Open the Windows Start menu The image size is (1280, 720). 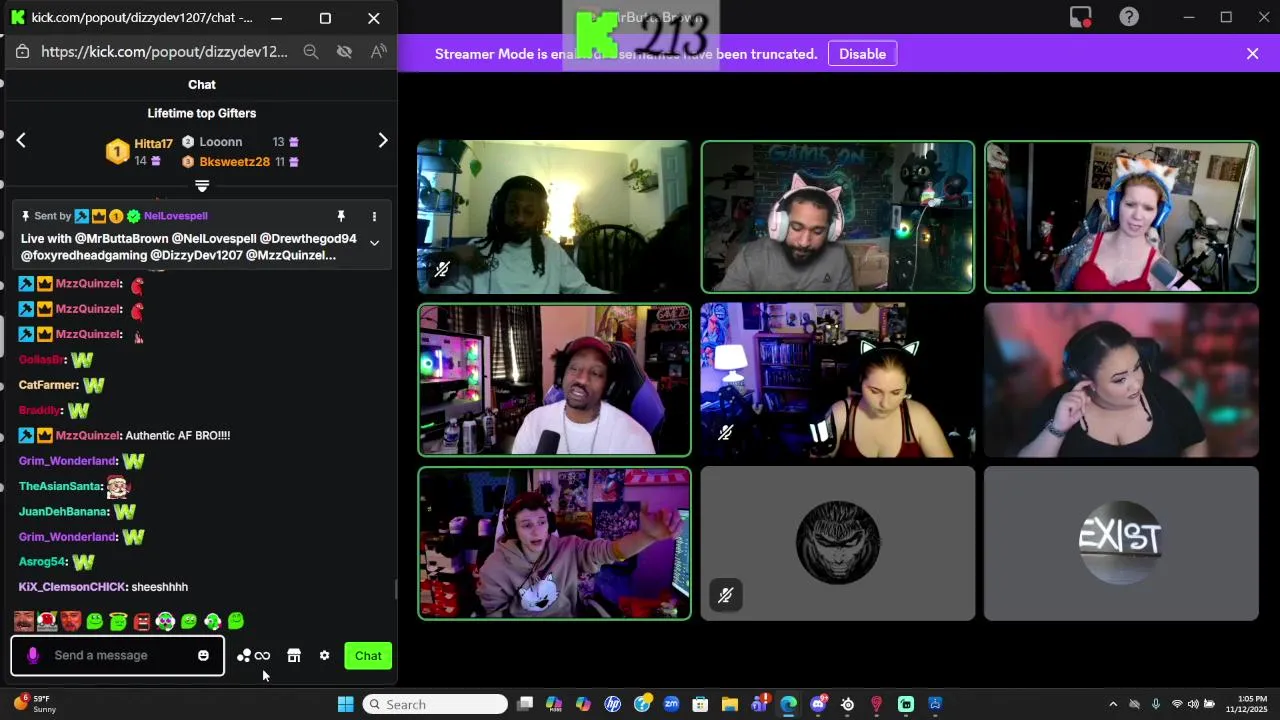pos(345,704)
